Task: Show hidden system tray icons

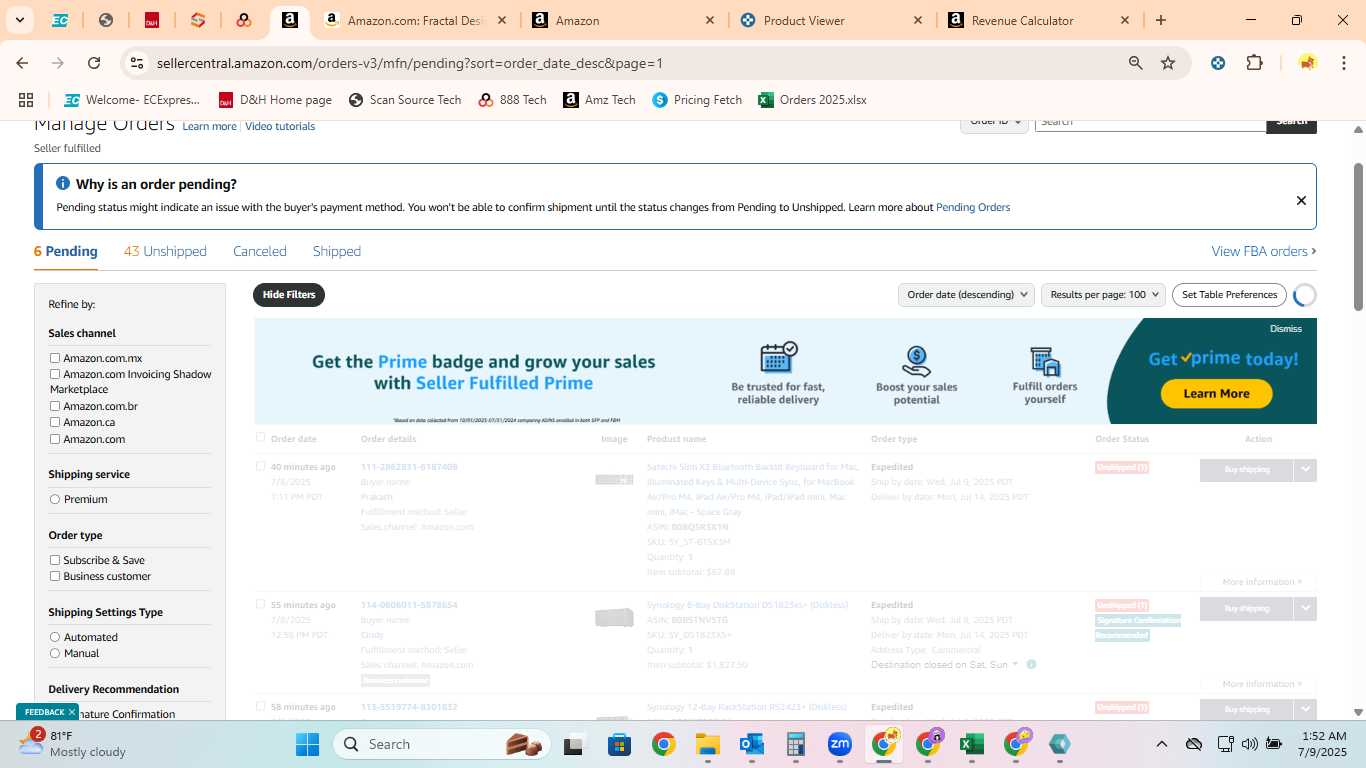Action: (1161, 744)
